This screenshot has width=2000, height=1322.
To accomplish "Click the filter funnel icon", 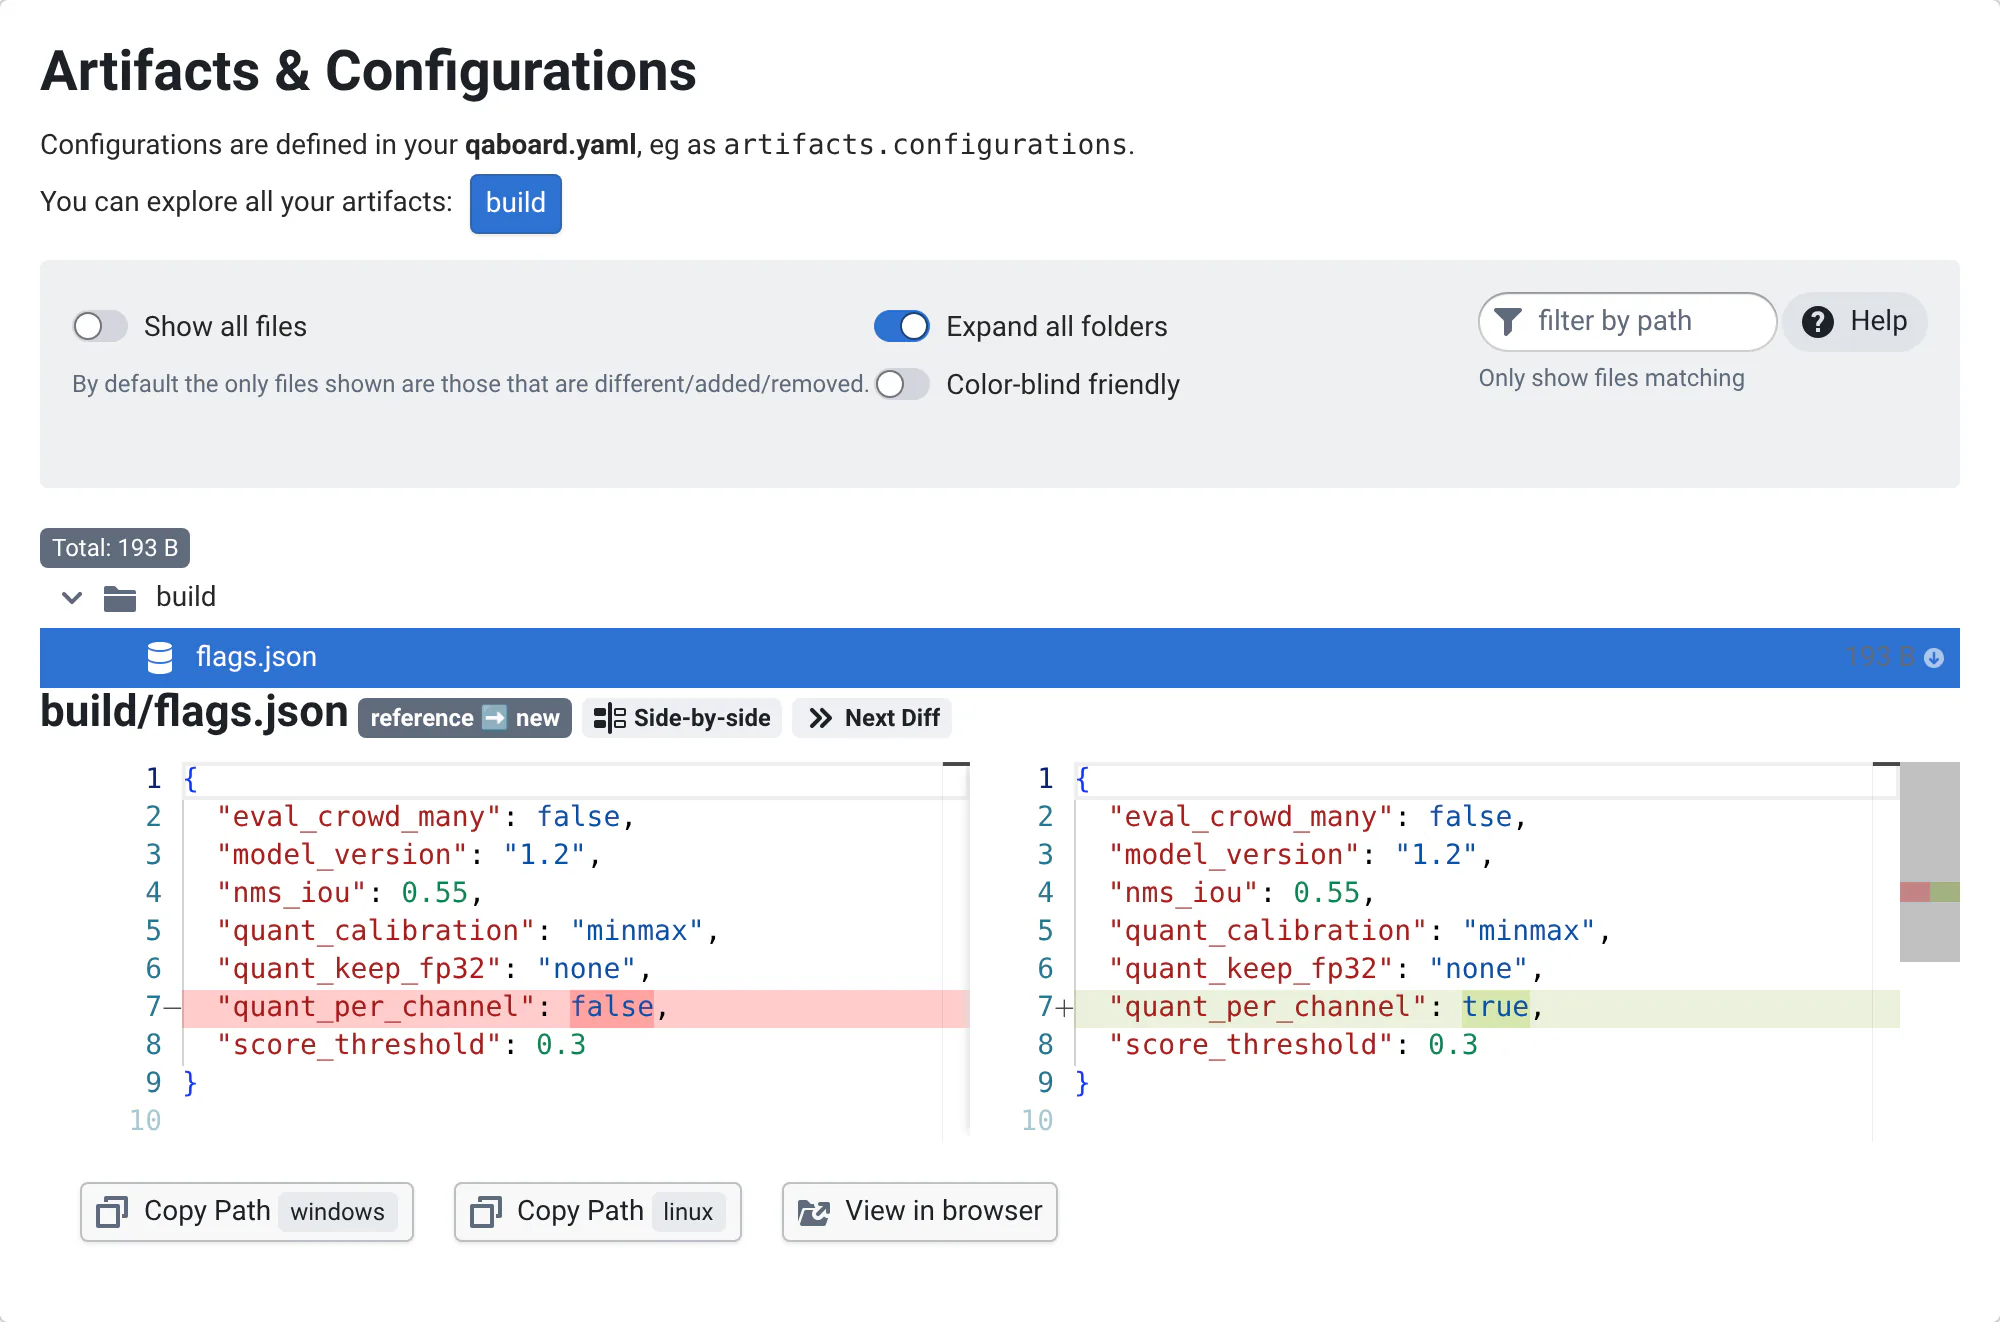I will [1507, 321].
